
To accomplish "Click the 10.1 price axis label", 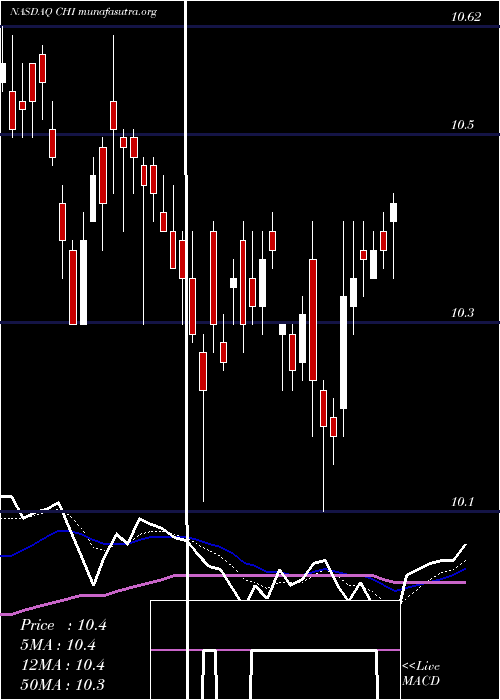I will pos(462,502).
